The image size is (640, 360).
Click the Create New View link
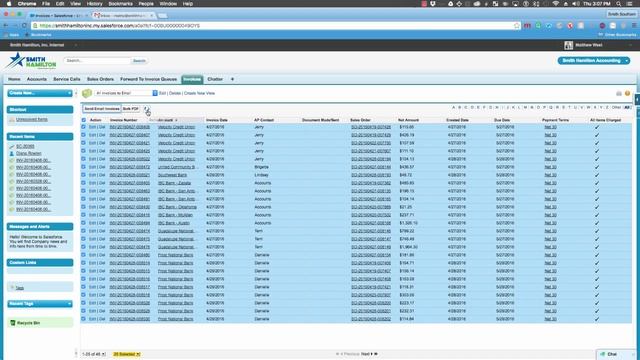point(199,93)
